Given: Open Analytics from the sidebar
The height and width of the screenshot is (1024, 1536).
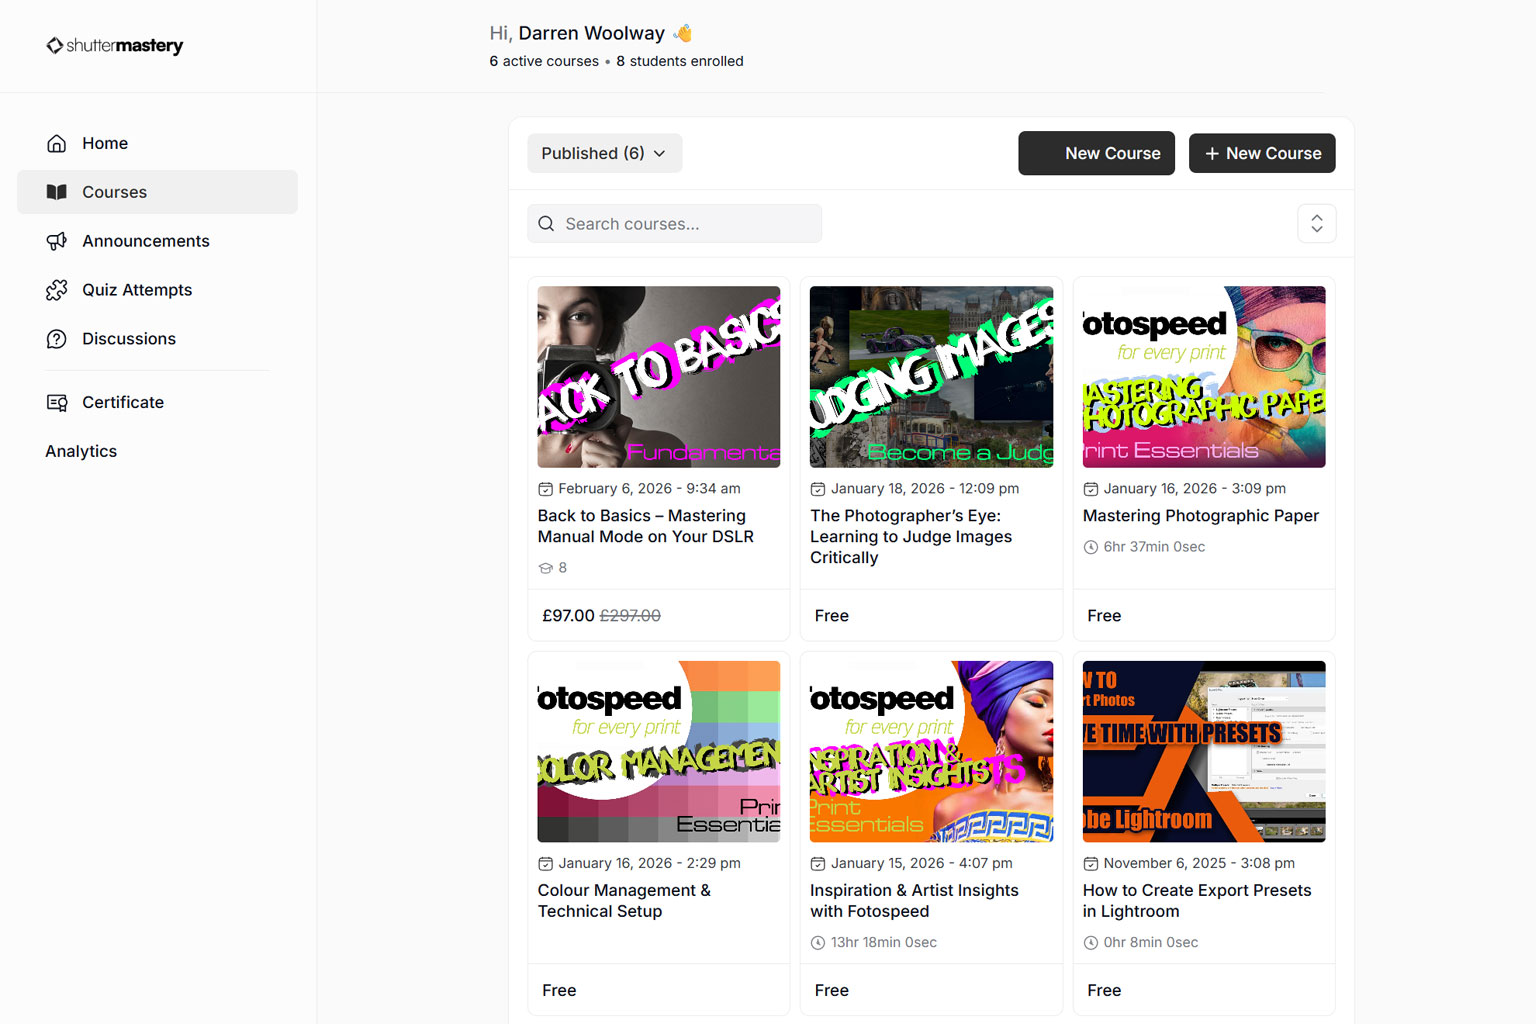Looking at the screenshot, I should tap(81, 451).
